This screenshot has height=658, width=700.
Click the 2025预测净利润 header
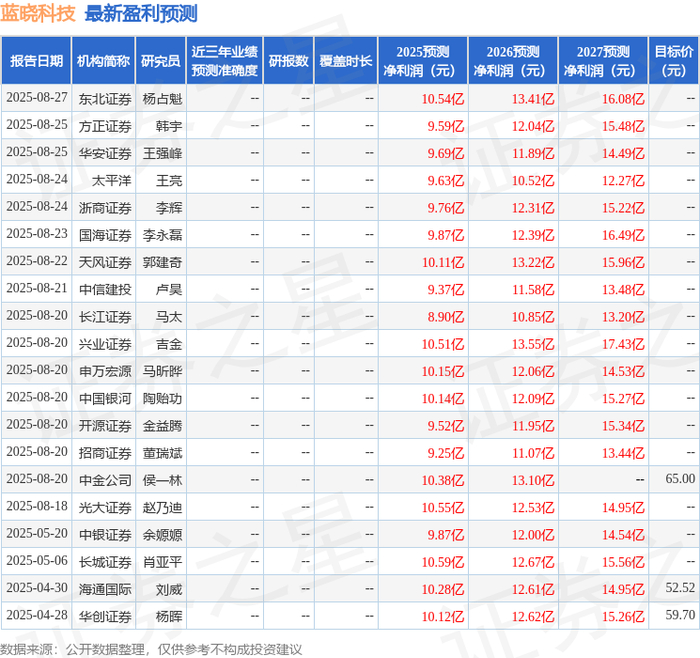[422, 61]
